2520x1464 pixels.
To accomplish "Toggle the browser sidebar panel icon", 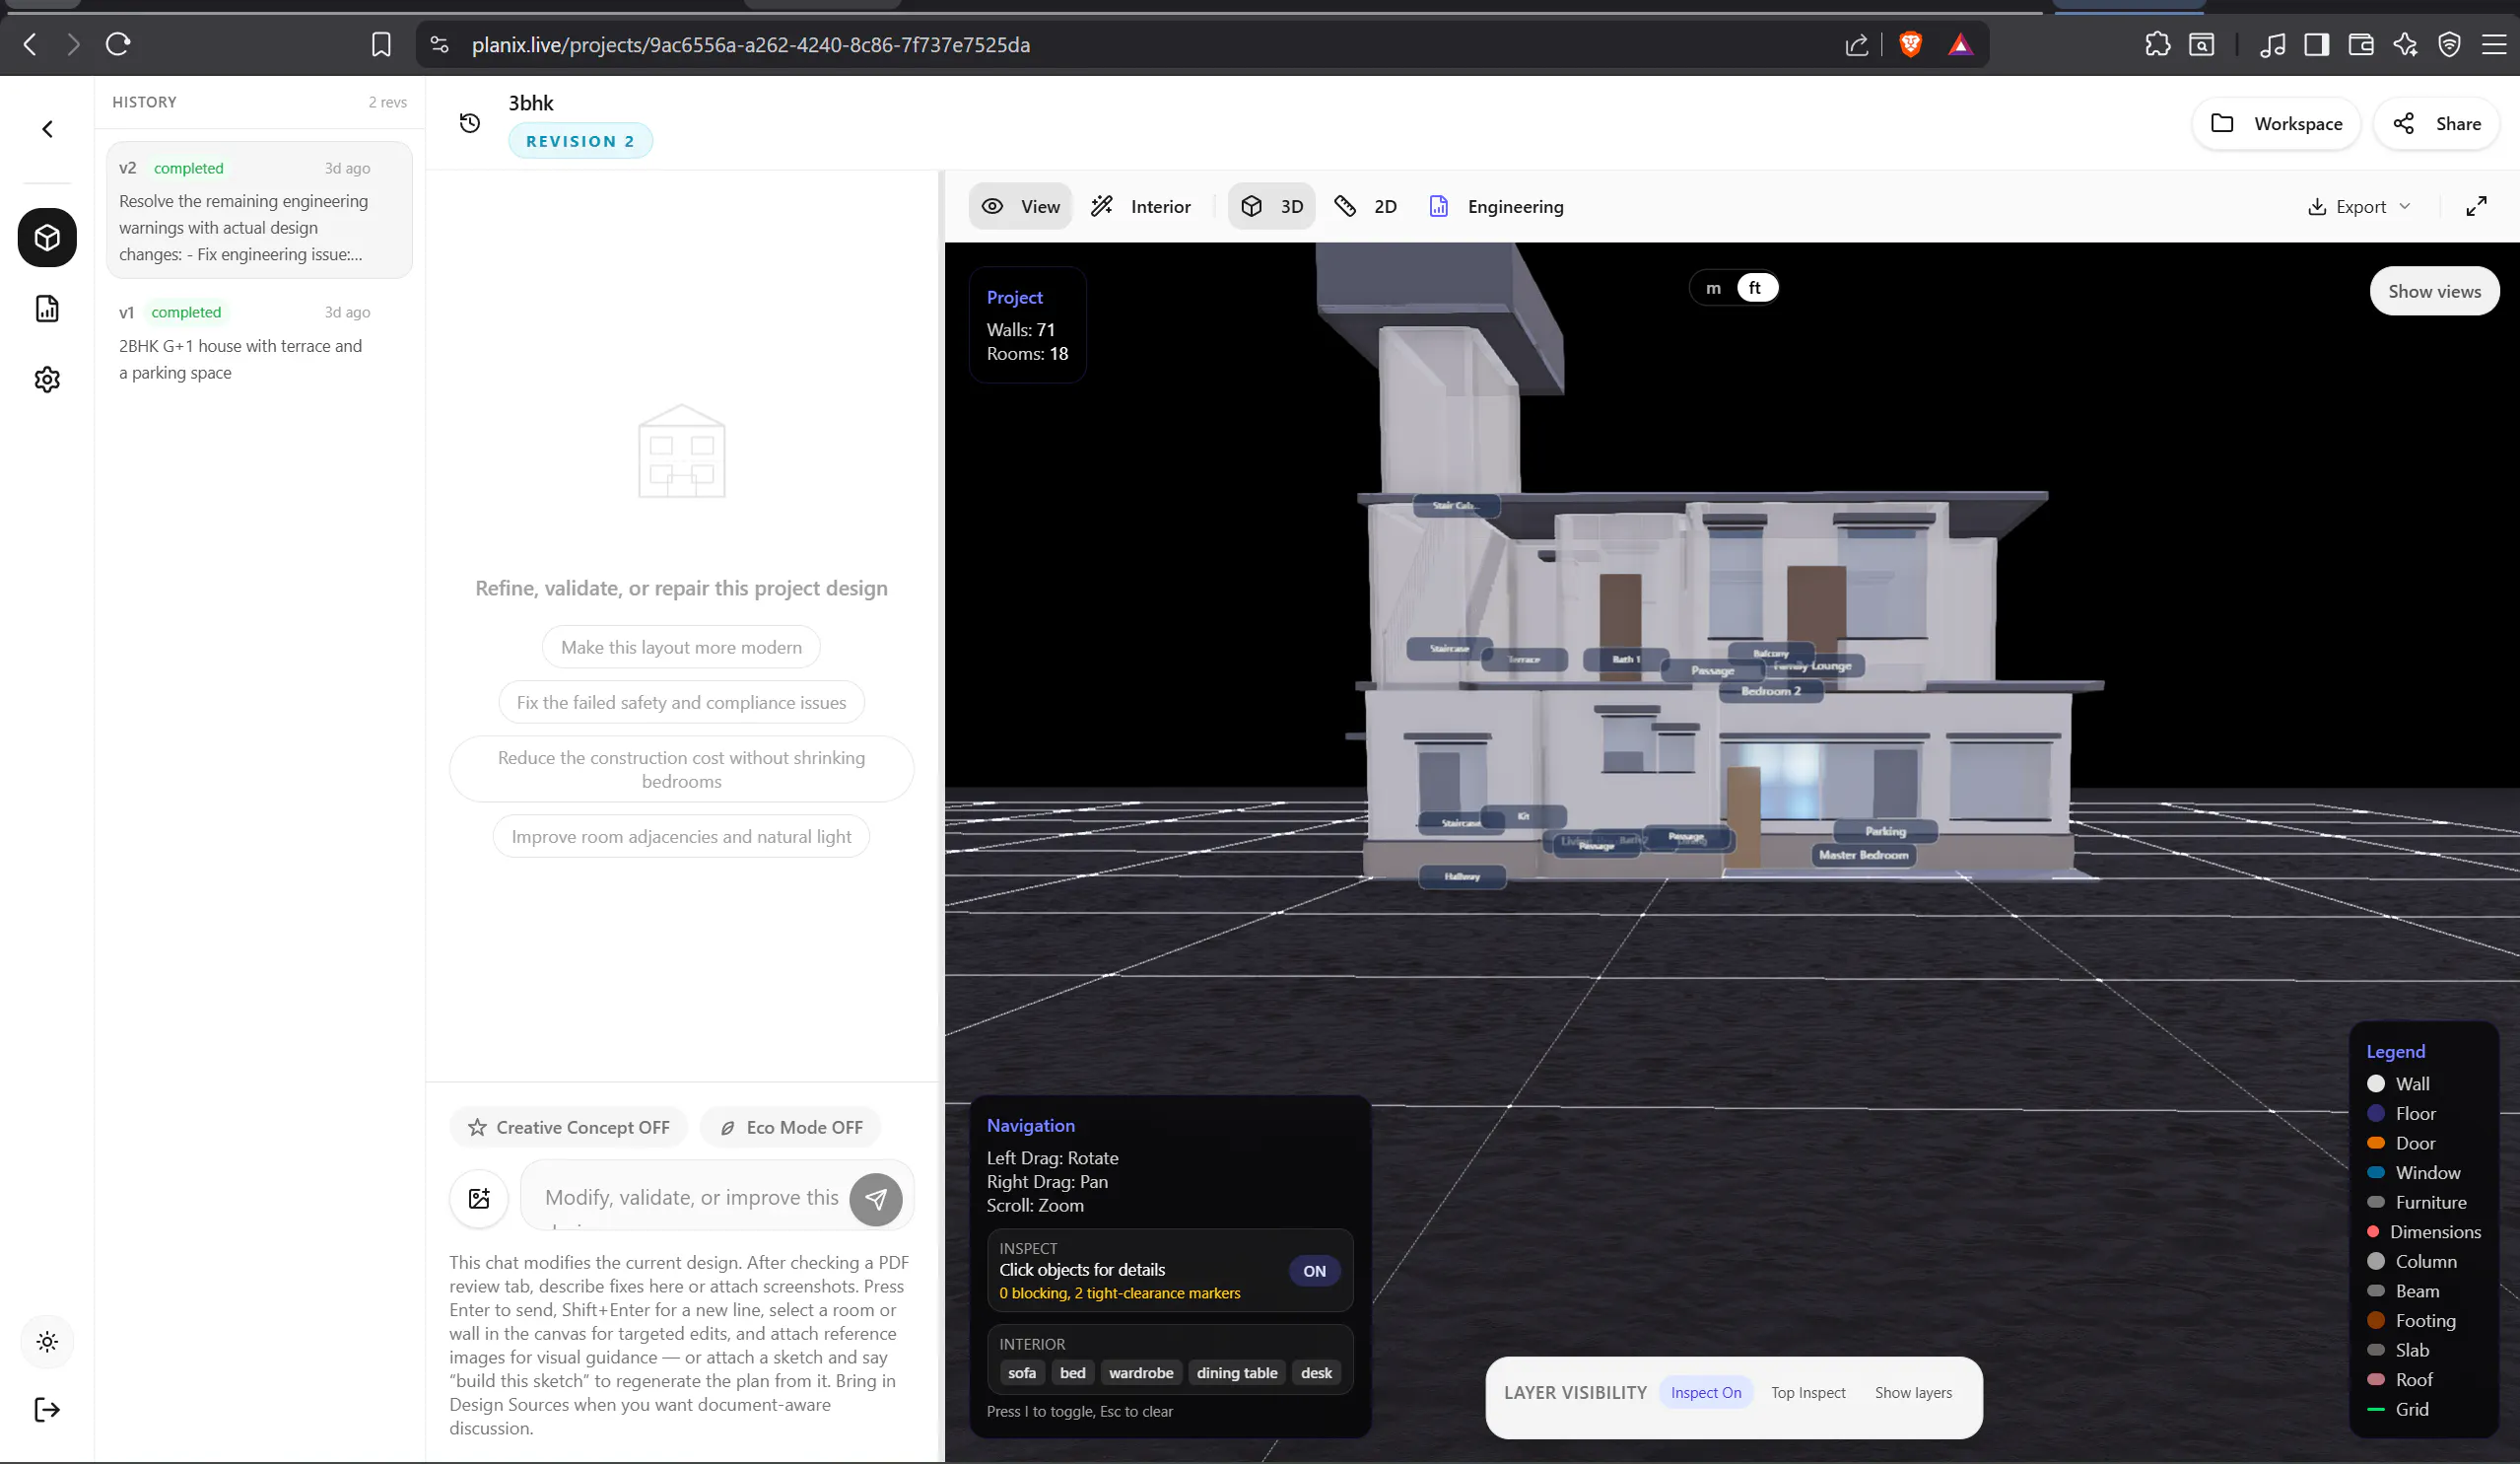I will (2317, 44).
